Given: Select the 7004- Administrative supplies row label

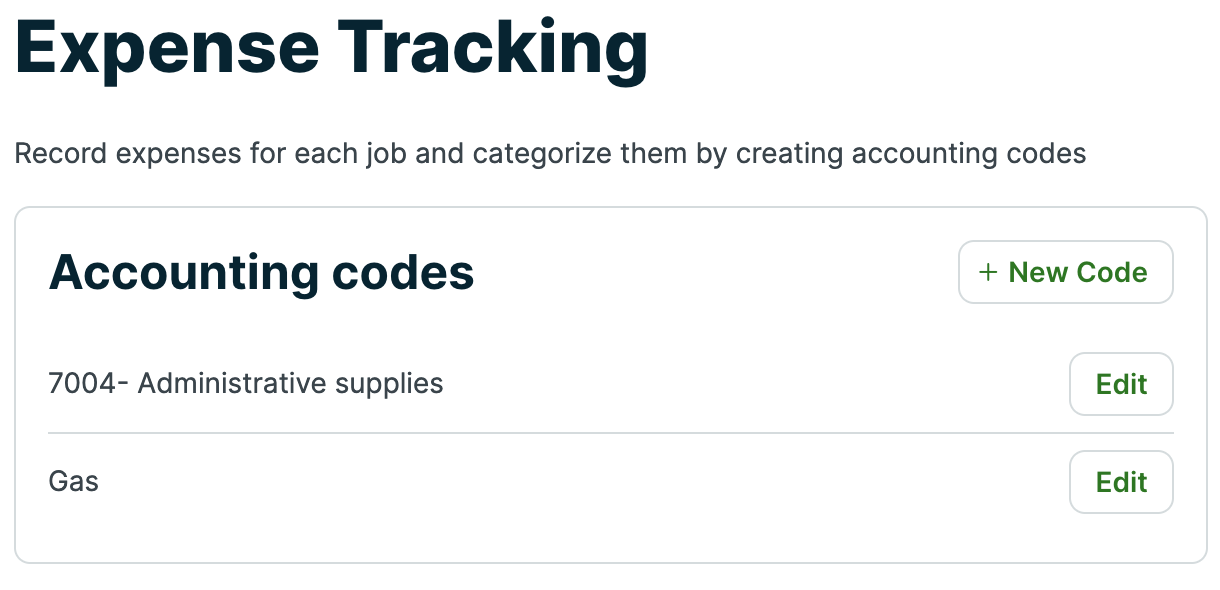Looking at the screenshot, I should click(x=246, y=383).
